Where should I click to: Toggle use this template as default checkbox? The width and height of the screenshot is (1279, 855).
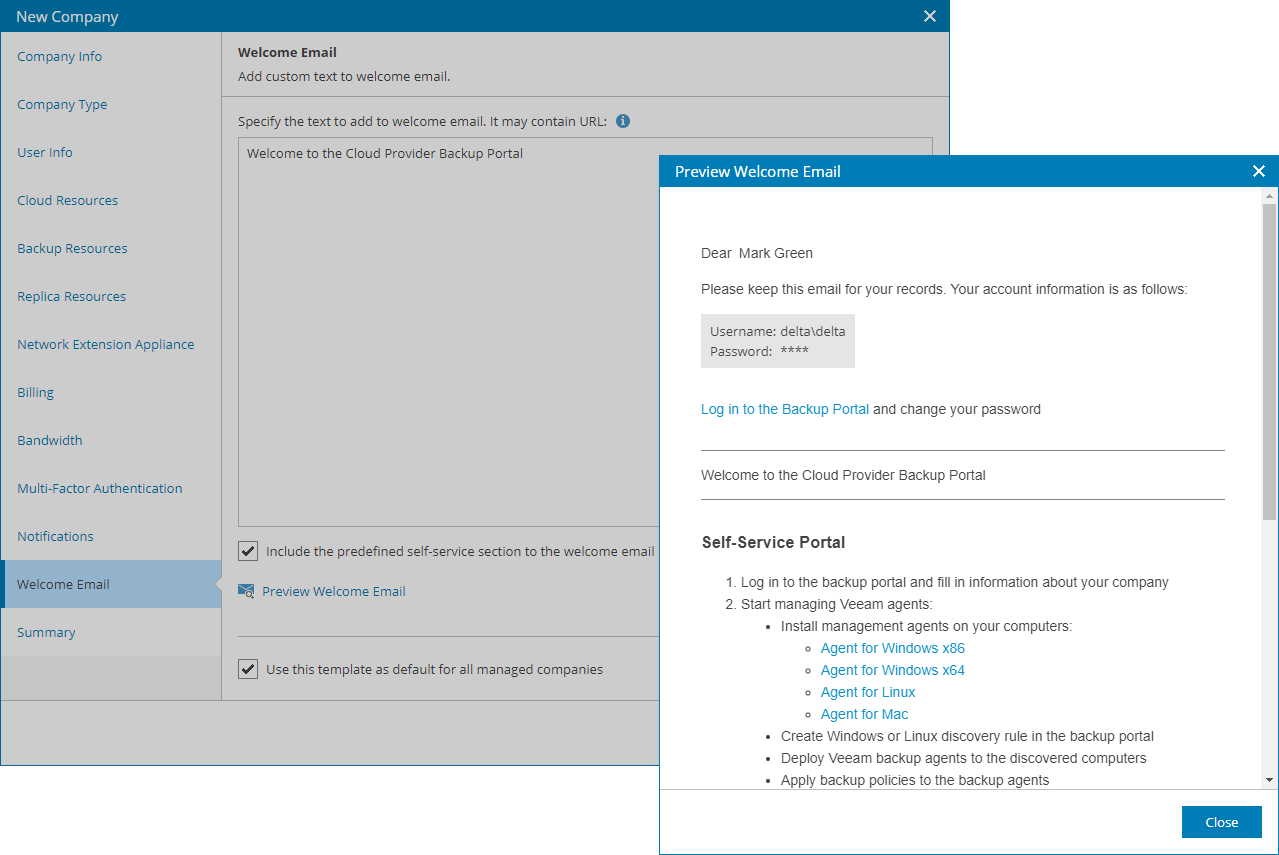(248, 669)
